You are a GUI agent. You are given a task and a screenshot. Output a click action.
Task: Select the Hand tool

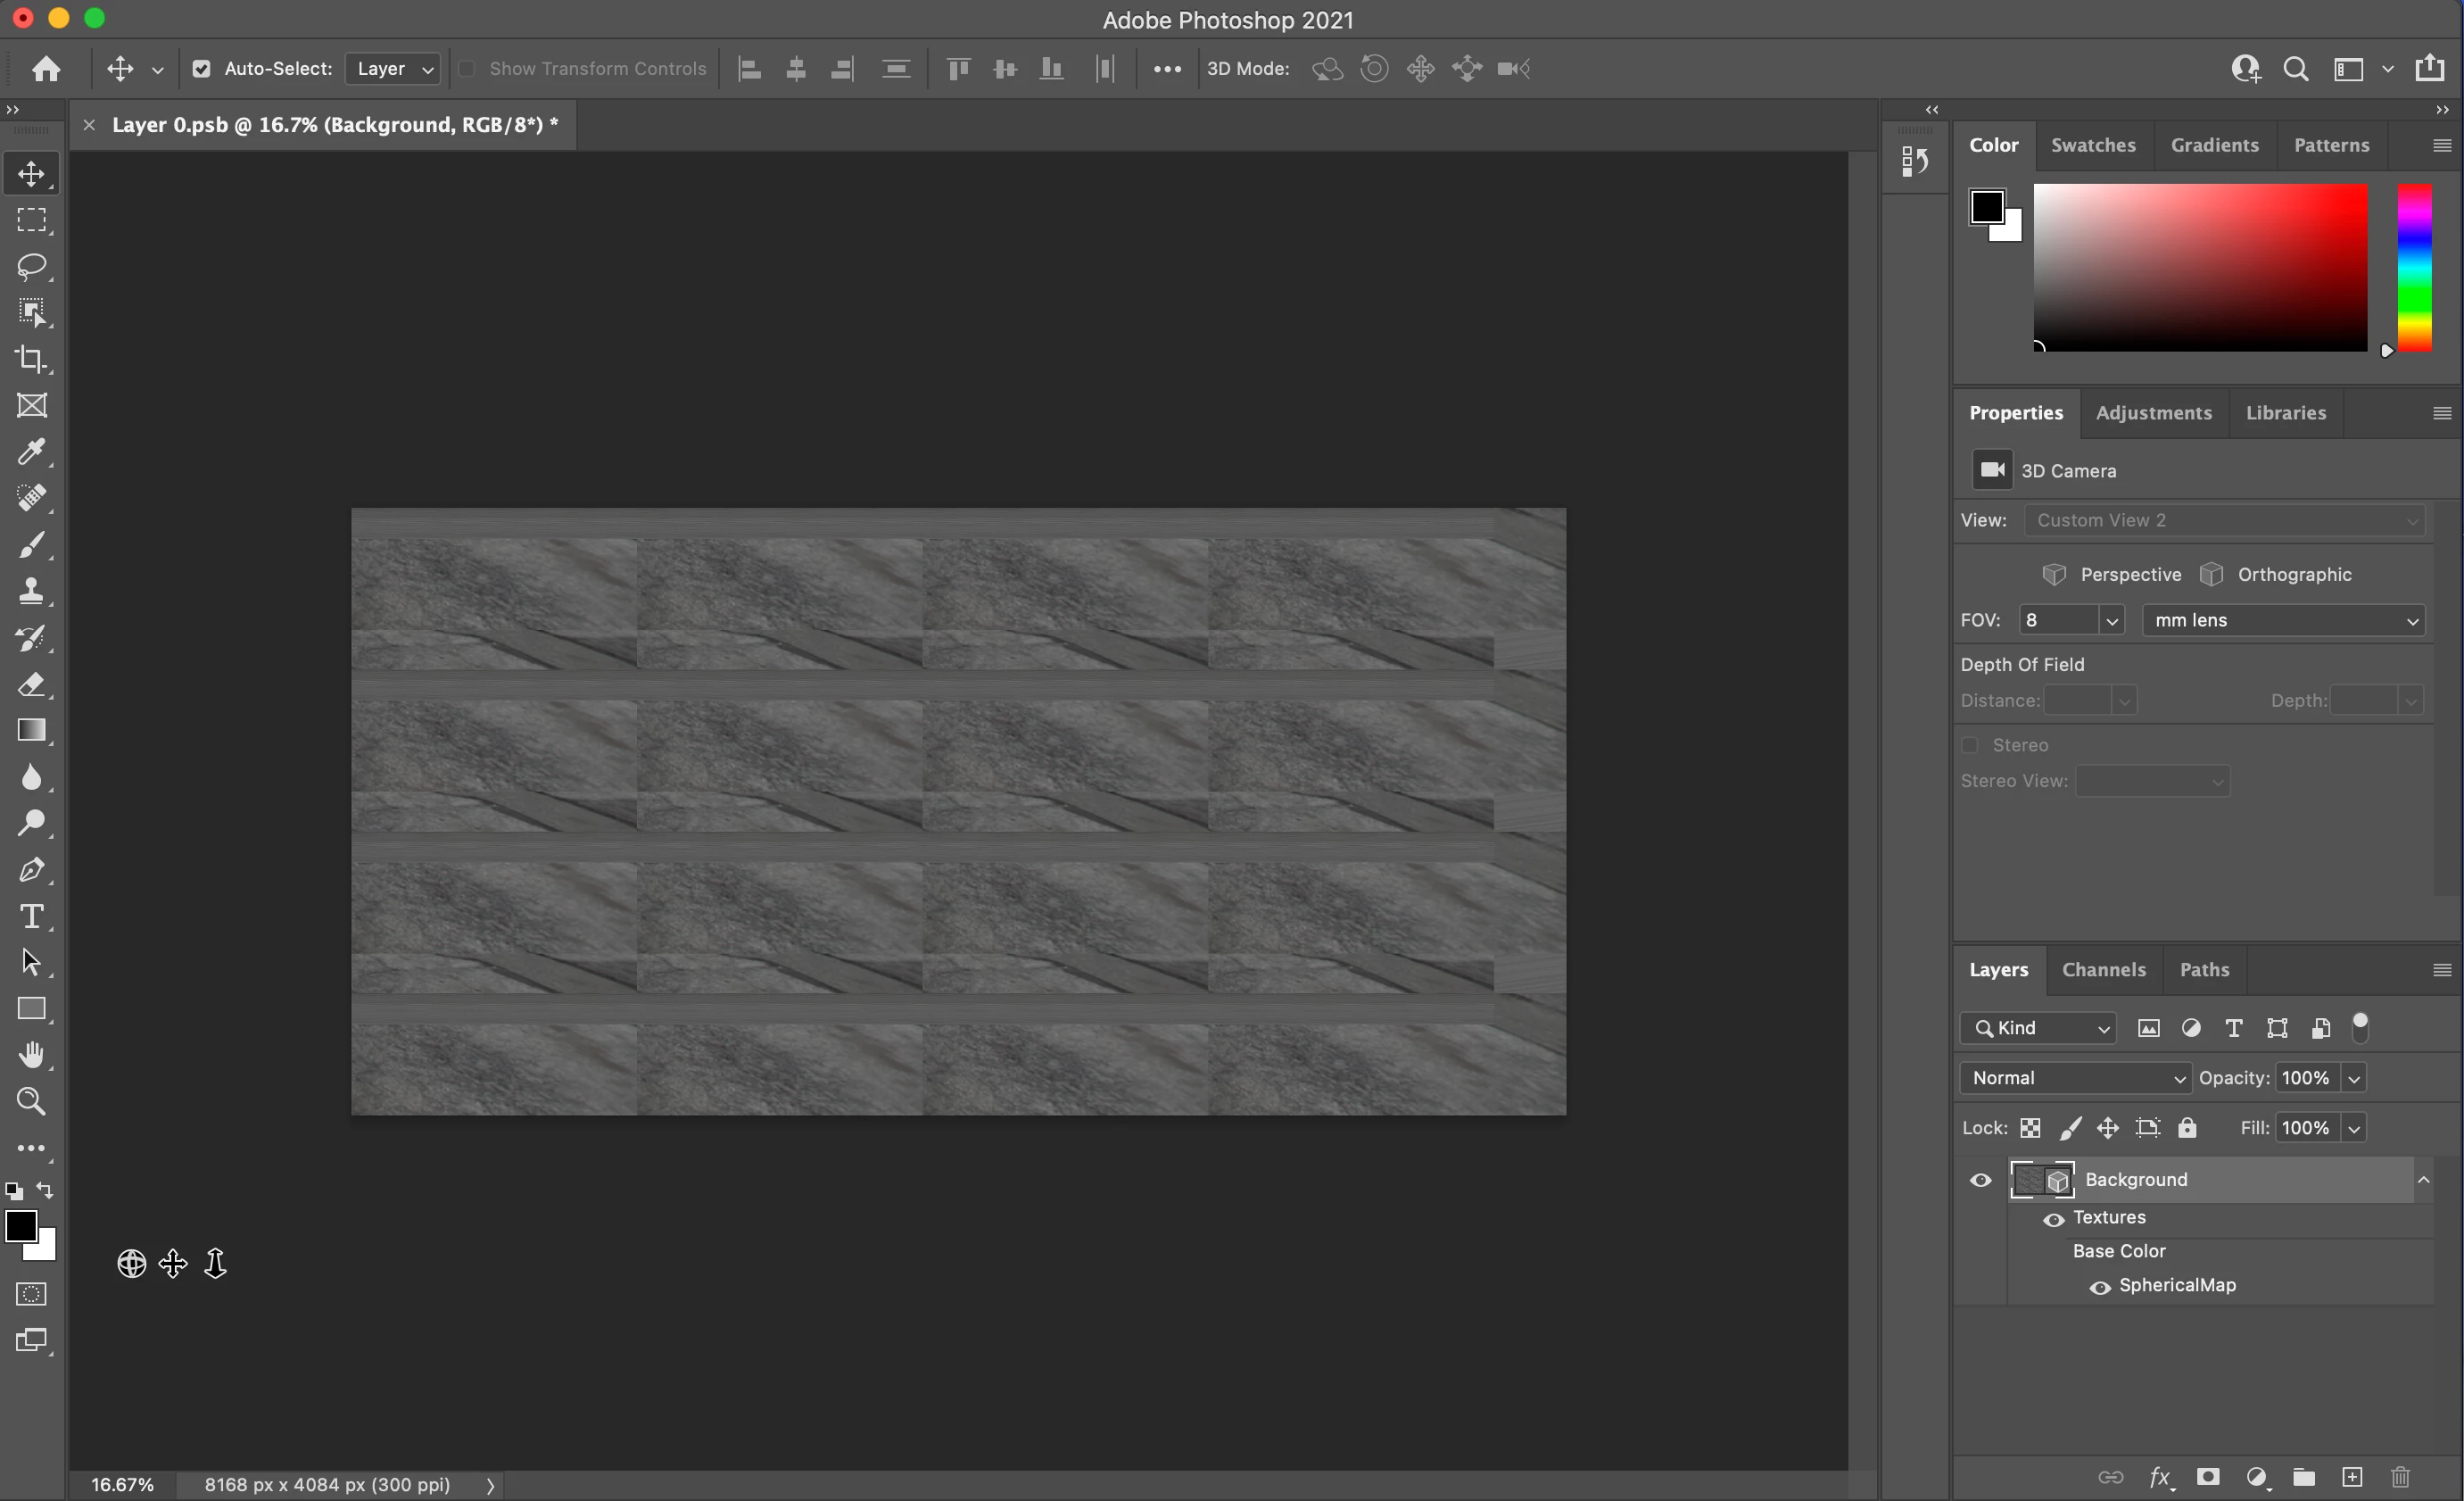32,1055
